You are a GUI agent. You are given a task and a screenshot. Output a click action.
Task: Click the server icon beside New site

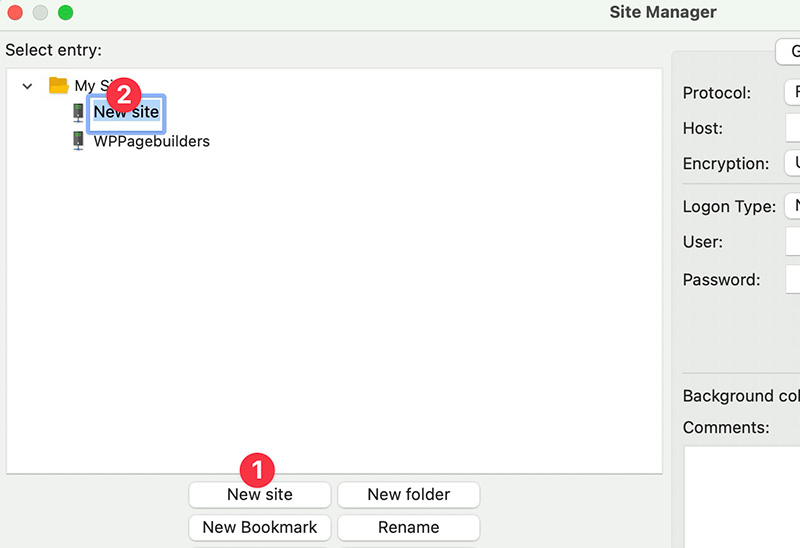[x=78, y=112]
